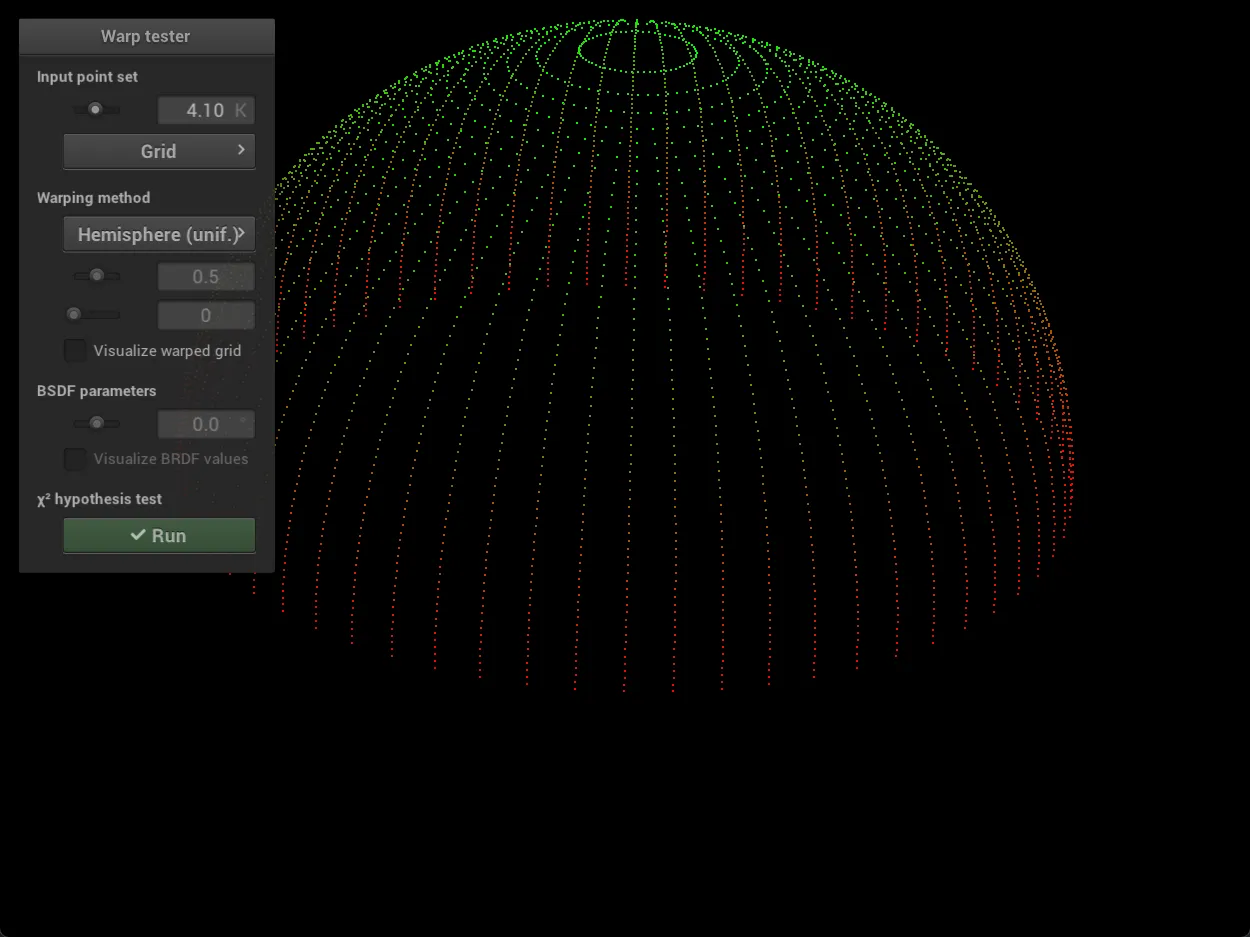The height and width of the screenshot is (937, 1250).
Task: Select the 0 parameter value field
Action: point(205,315)
